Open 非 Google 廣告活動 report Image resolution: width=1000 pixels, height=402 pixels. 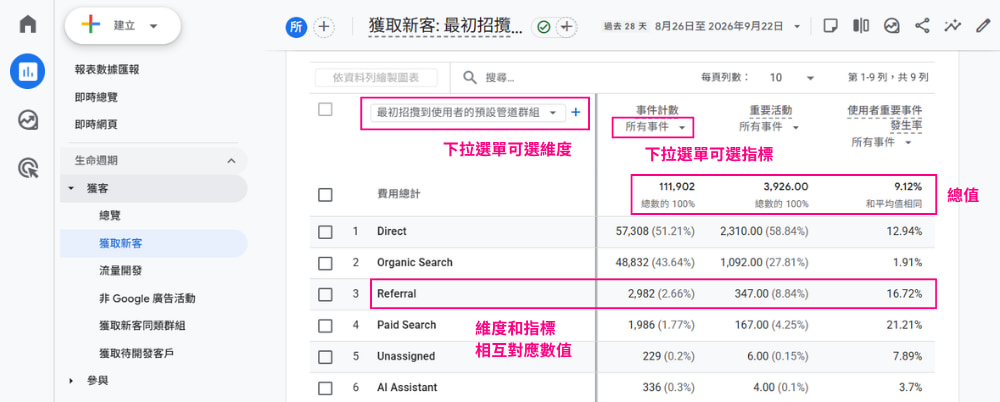pos(147,298)
